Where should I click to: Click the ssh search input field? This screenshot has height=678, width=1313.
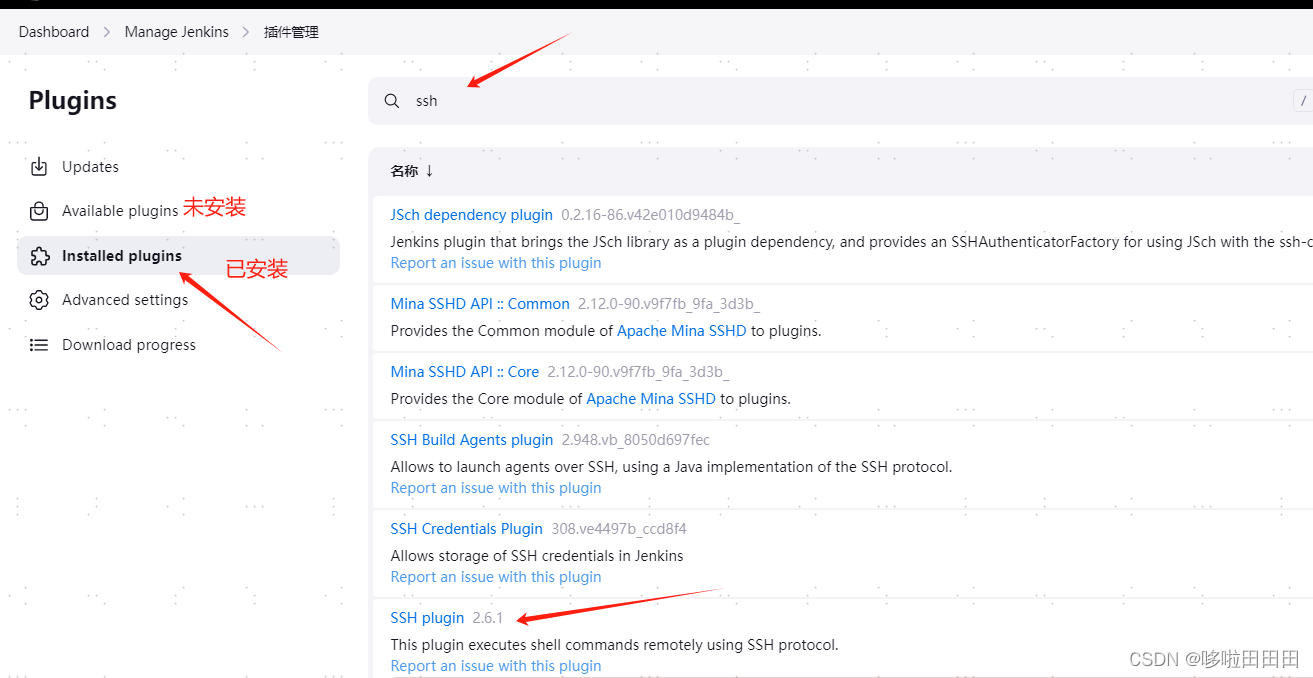600,100
